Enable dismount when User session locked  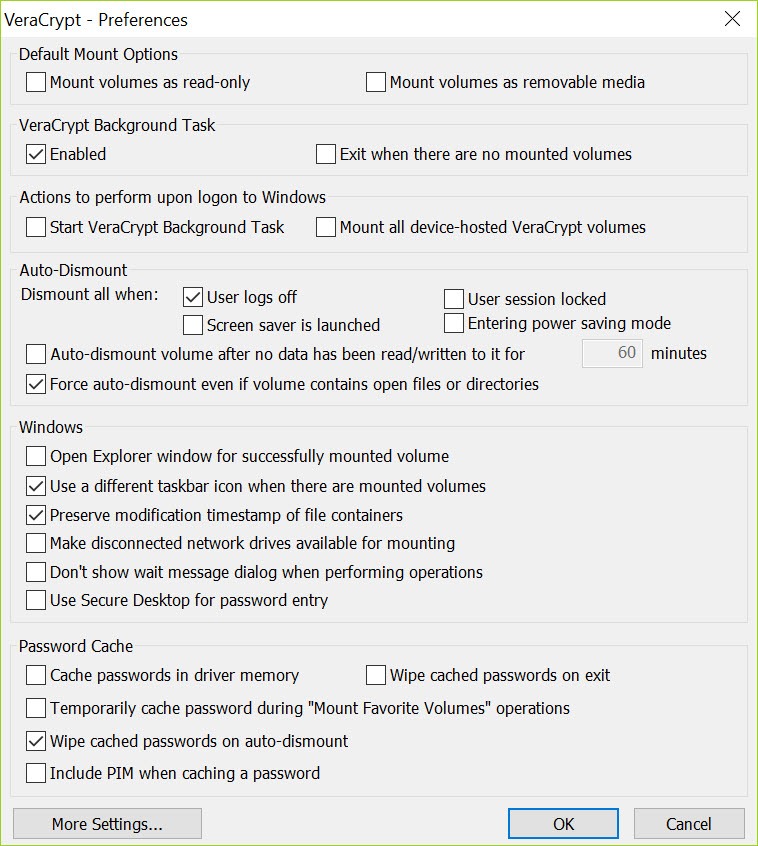pos(454,298)
